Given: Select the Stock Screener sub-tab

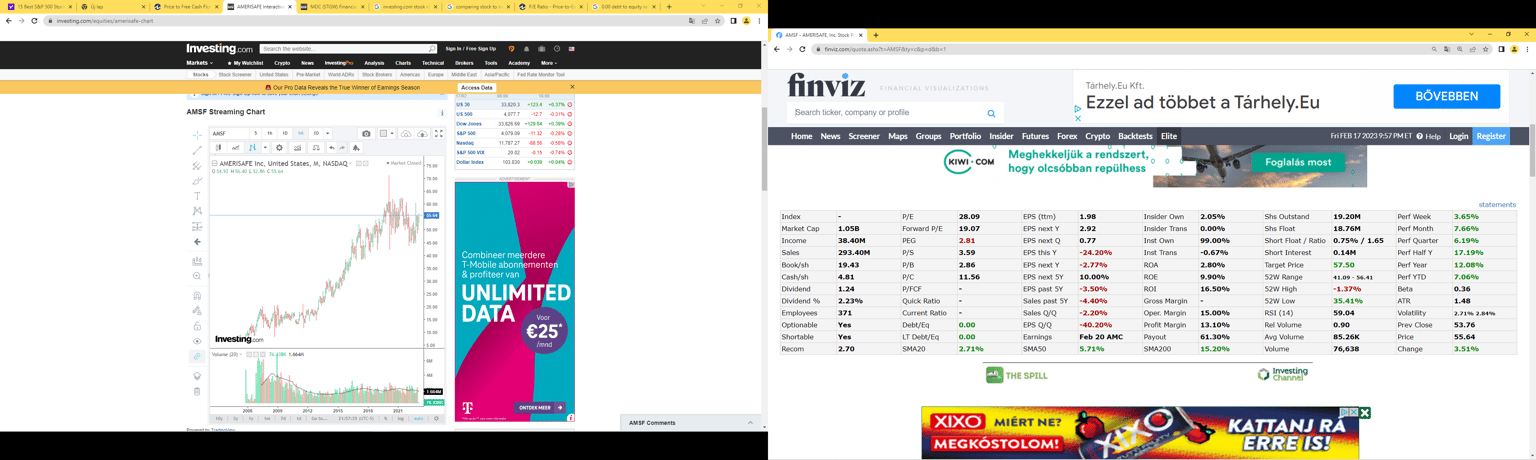Looking at the screenshot, I should coord(235,74).
